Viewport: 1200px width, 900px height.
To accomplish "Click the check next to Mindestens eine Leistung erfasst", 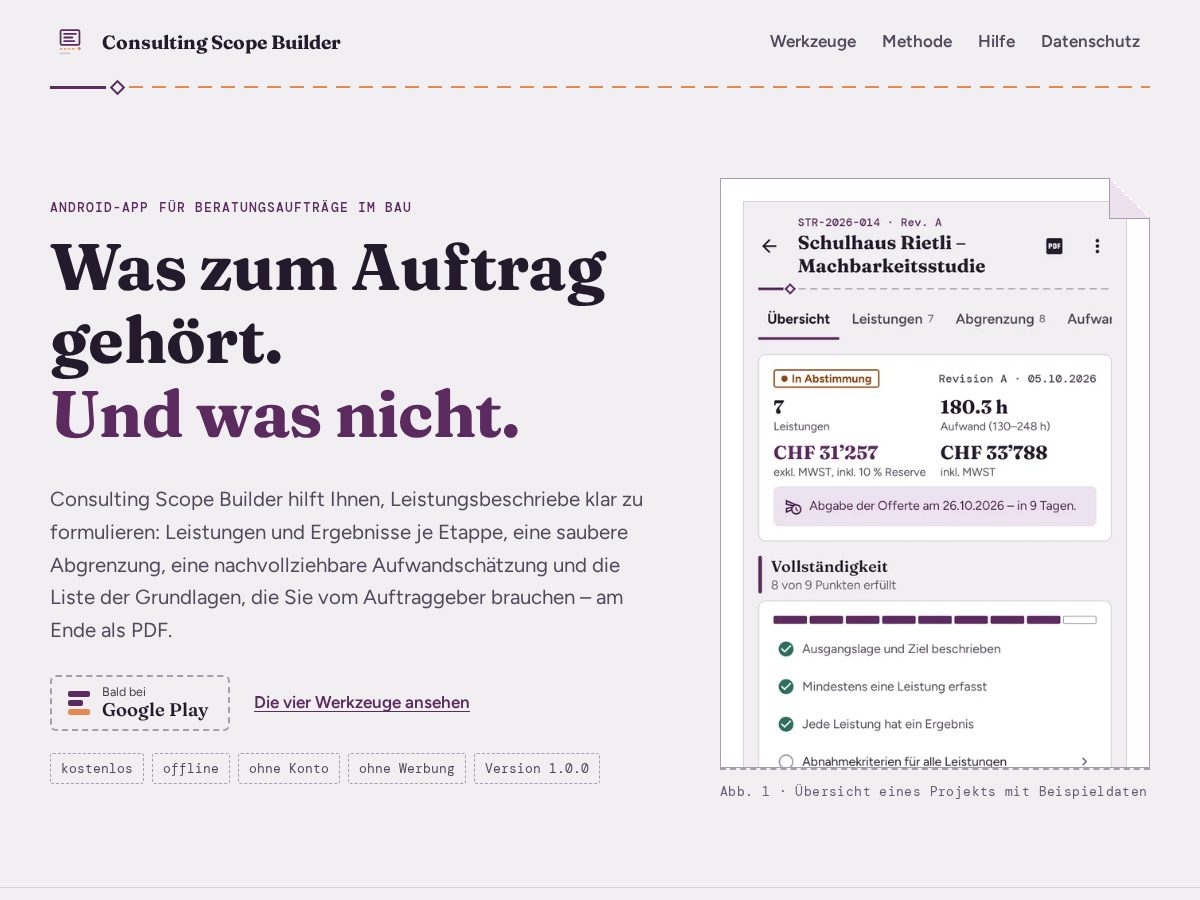I will [x=786, y=687].
